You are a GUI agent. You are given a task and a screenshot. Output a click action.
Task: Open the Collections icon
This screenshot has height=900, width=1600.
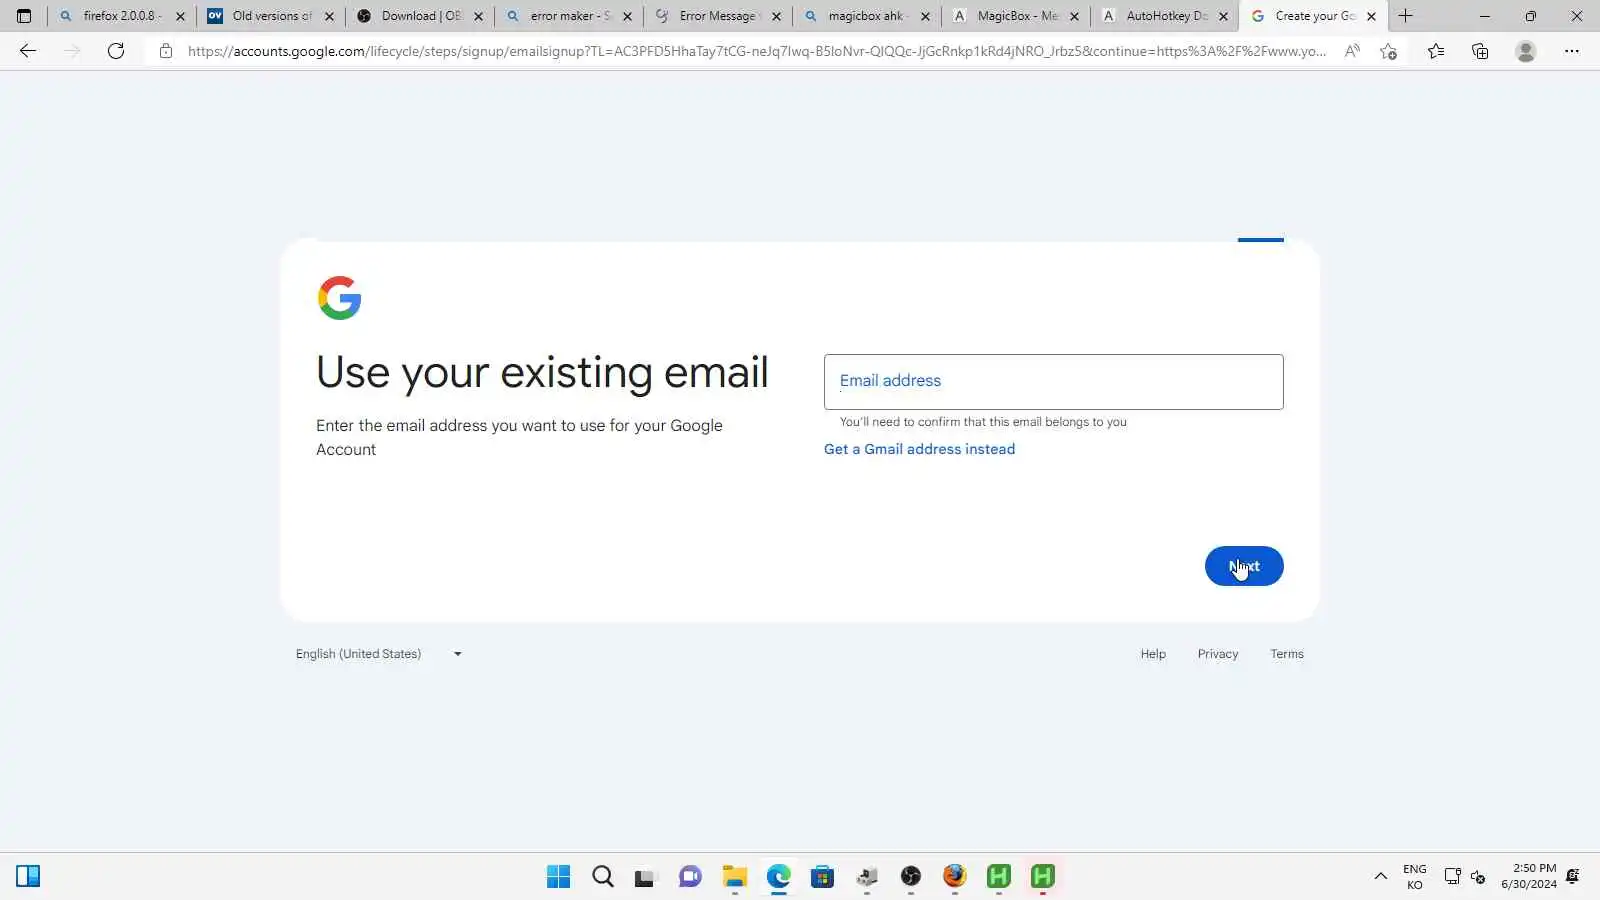[1480, 51]
